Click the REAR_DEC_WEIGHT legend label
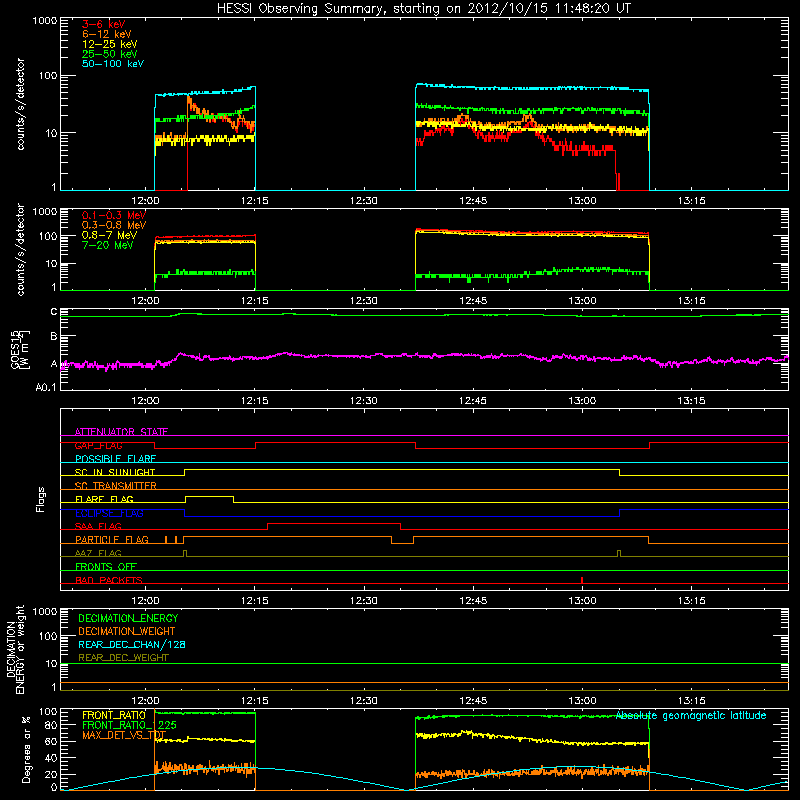The height and width of the screenshot is (800, 800). [123, 658]
